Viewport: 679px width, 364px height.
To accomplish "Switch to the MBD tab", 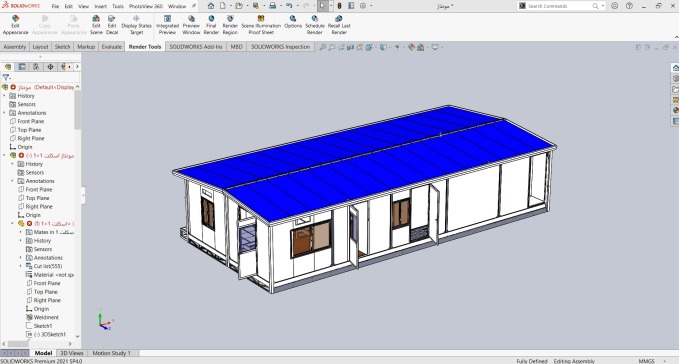I will 236,47.
